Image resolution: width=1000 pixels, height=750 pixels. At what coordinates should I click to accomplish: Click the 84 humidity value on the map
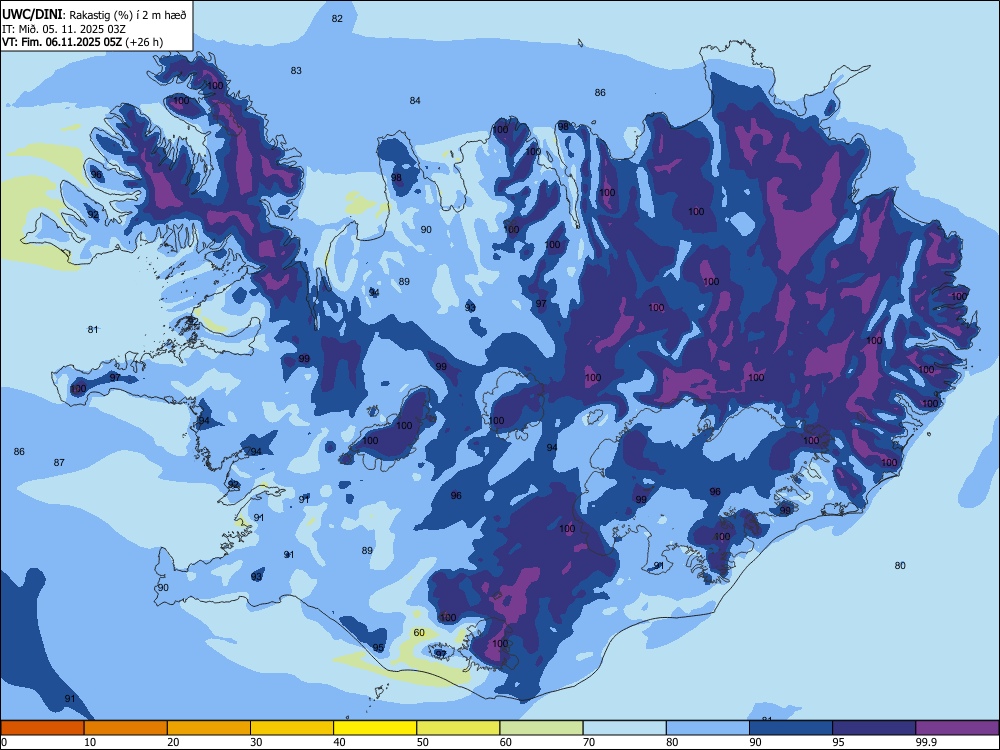click(x=415, y=100)
